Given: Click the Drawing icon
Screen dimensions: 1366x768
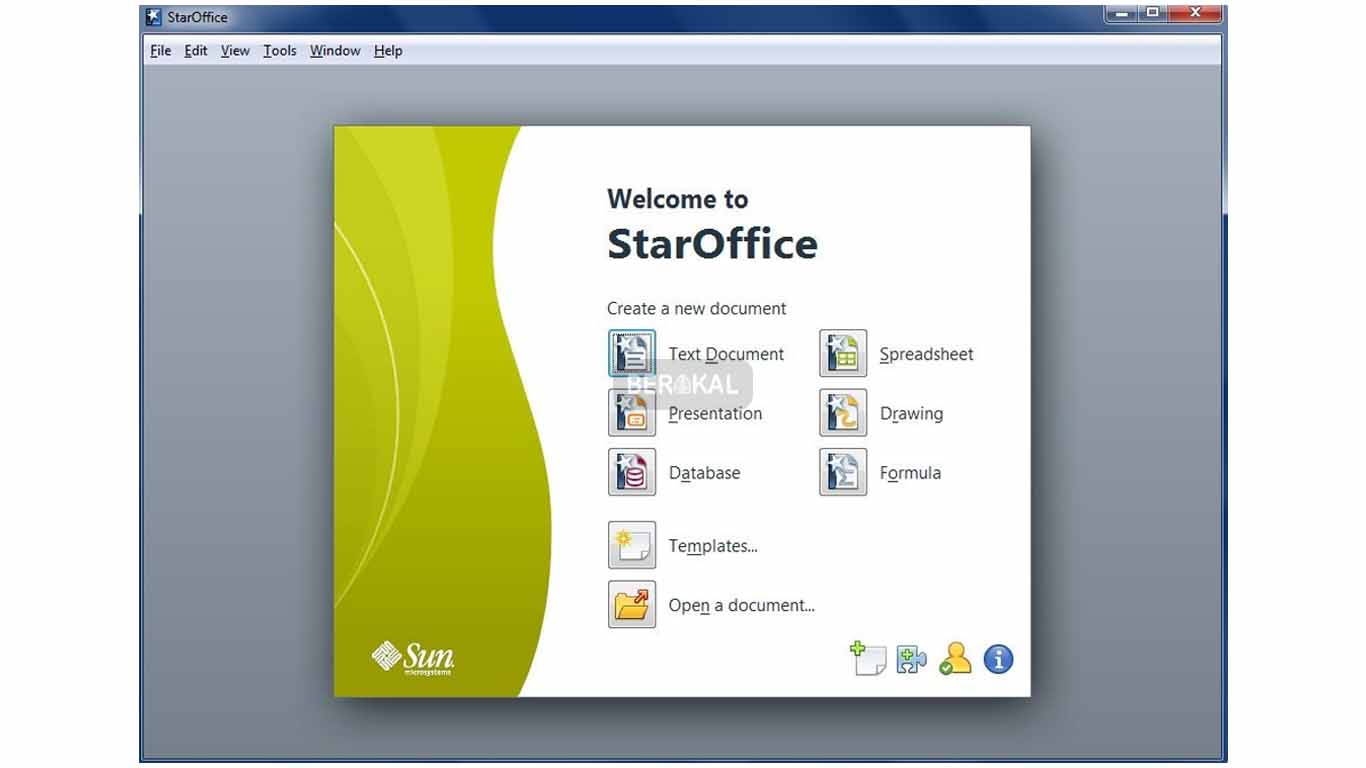Looking at the screenshot, I should pyautogui.click(x=843, y=413).
